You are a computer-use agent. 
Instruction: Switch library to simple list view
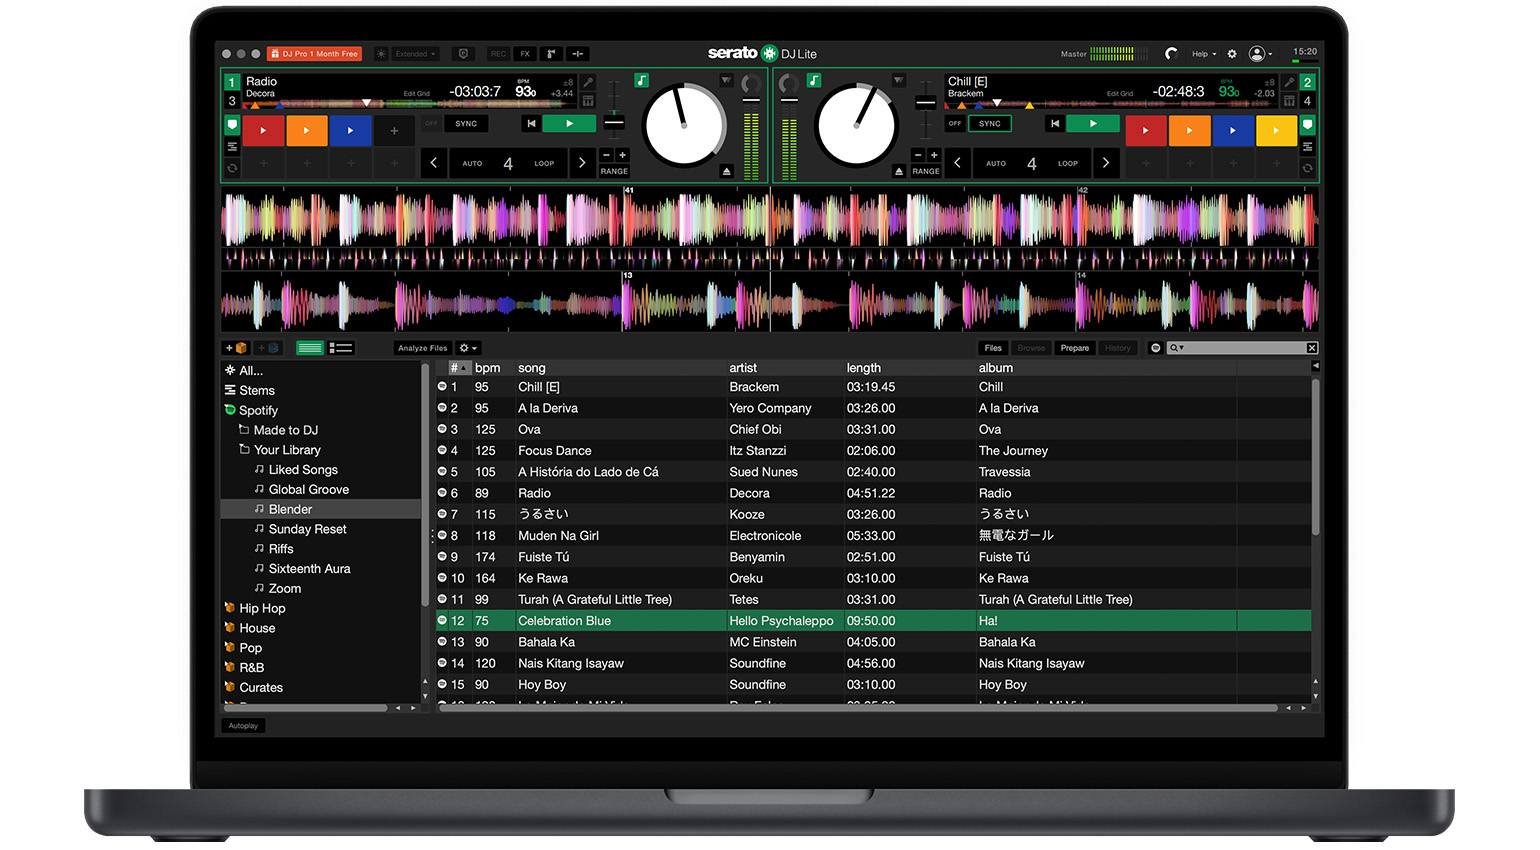[310, 348]
